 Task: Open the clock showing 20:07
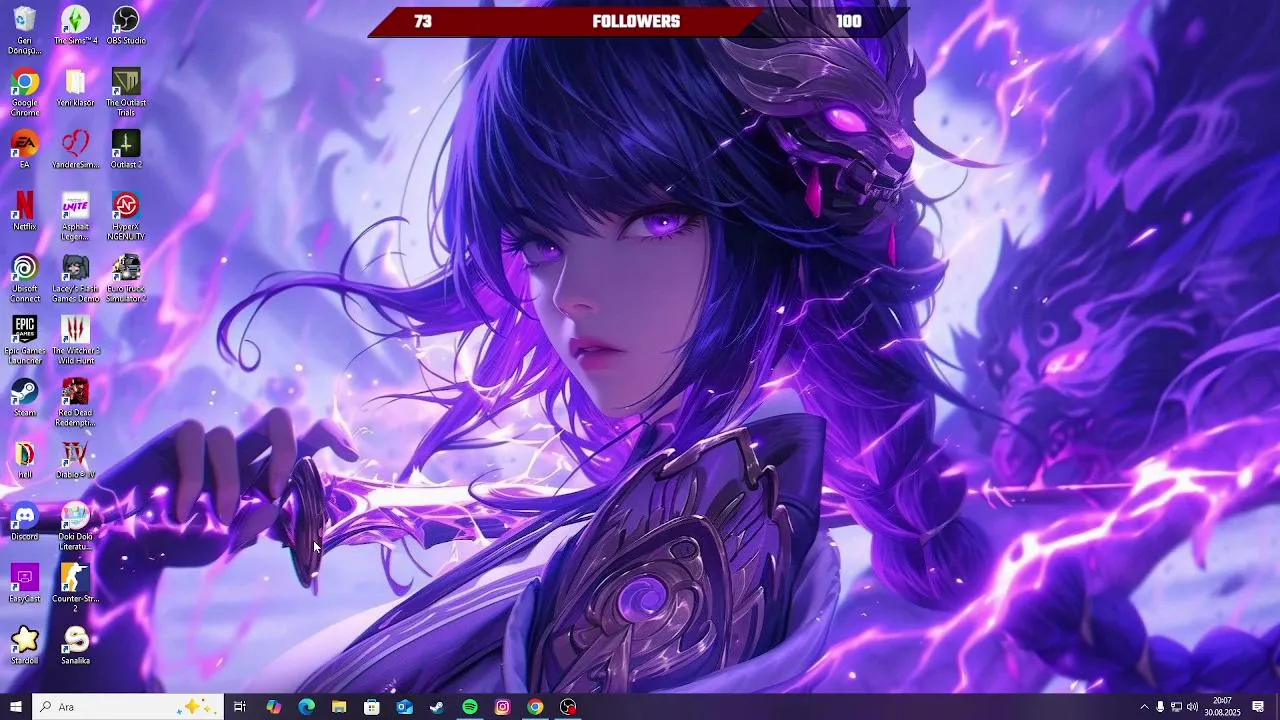[x=1222, y=707]
